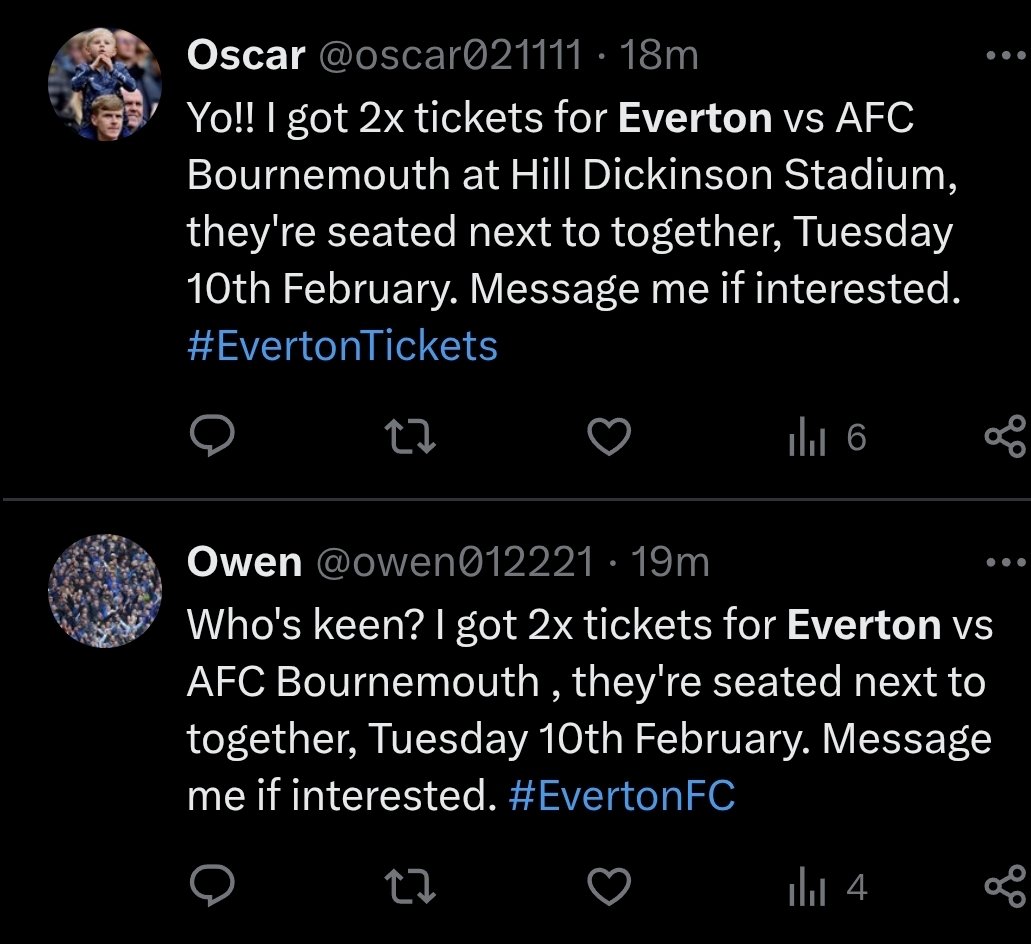Share Owen's tweet
Viewport: 1031px width, 944px height.
[1005, 887]
